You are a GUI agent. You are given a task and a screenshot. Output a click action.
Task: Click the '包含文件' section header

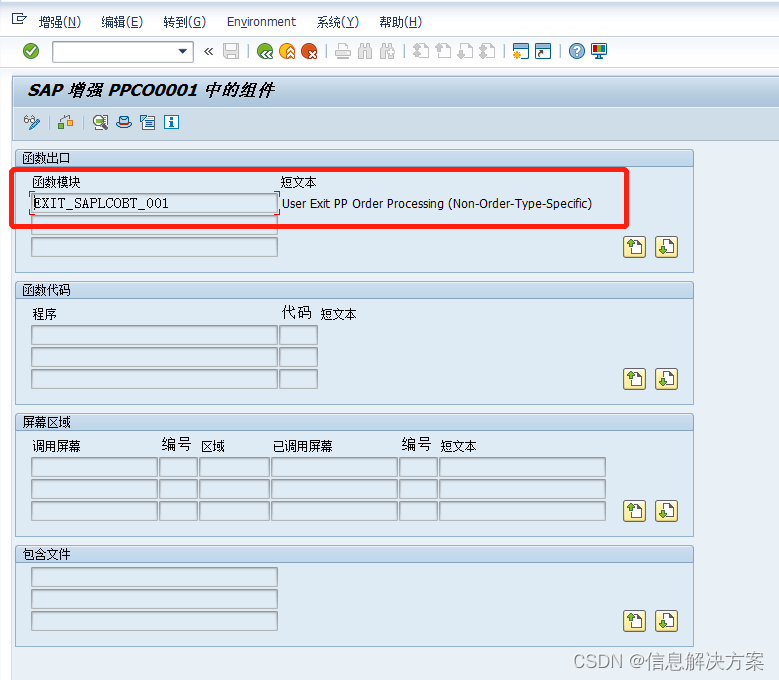46,554
